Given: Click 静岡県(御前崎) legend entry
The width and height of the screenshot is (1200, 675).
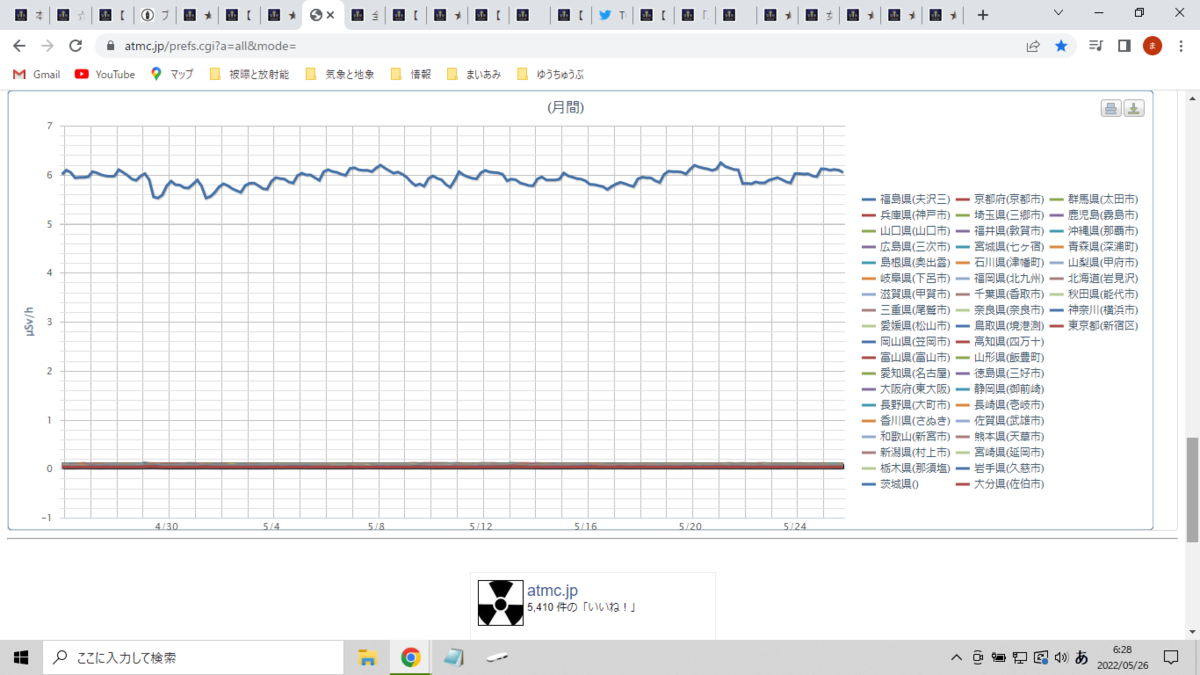Looking at the screenshot, I should coord(999,389).
